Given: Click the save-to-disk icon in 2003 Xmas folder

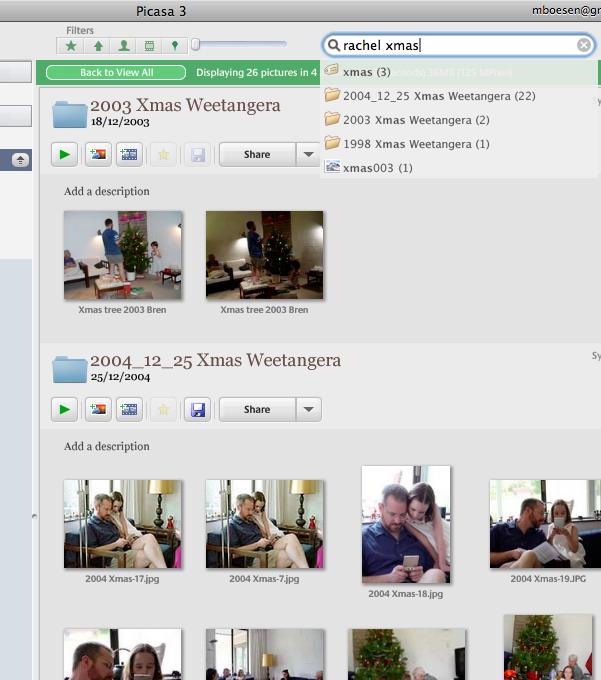Looking at the screenshot, I should click(198, 154).
